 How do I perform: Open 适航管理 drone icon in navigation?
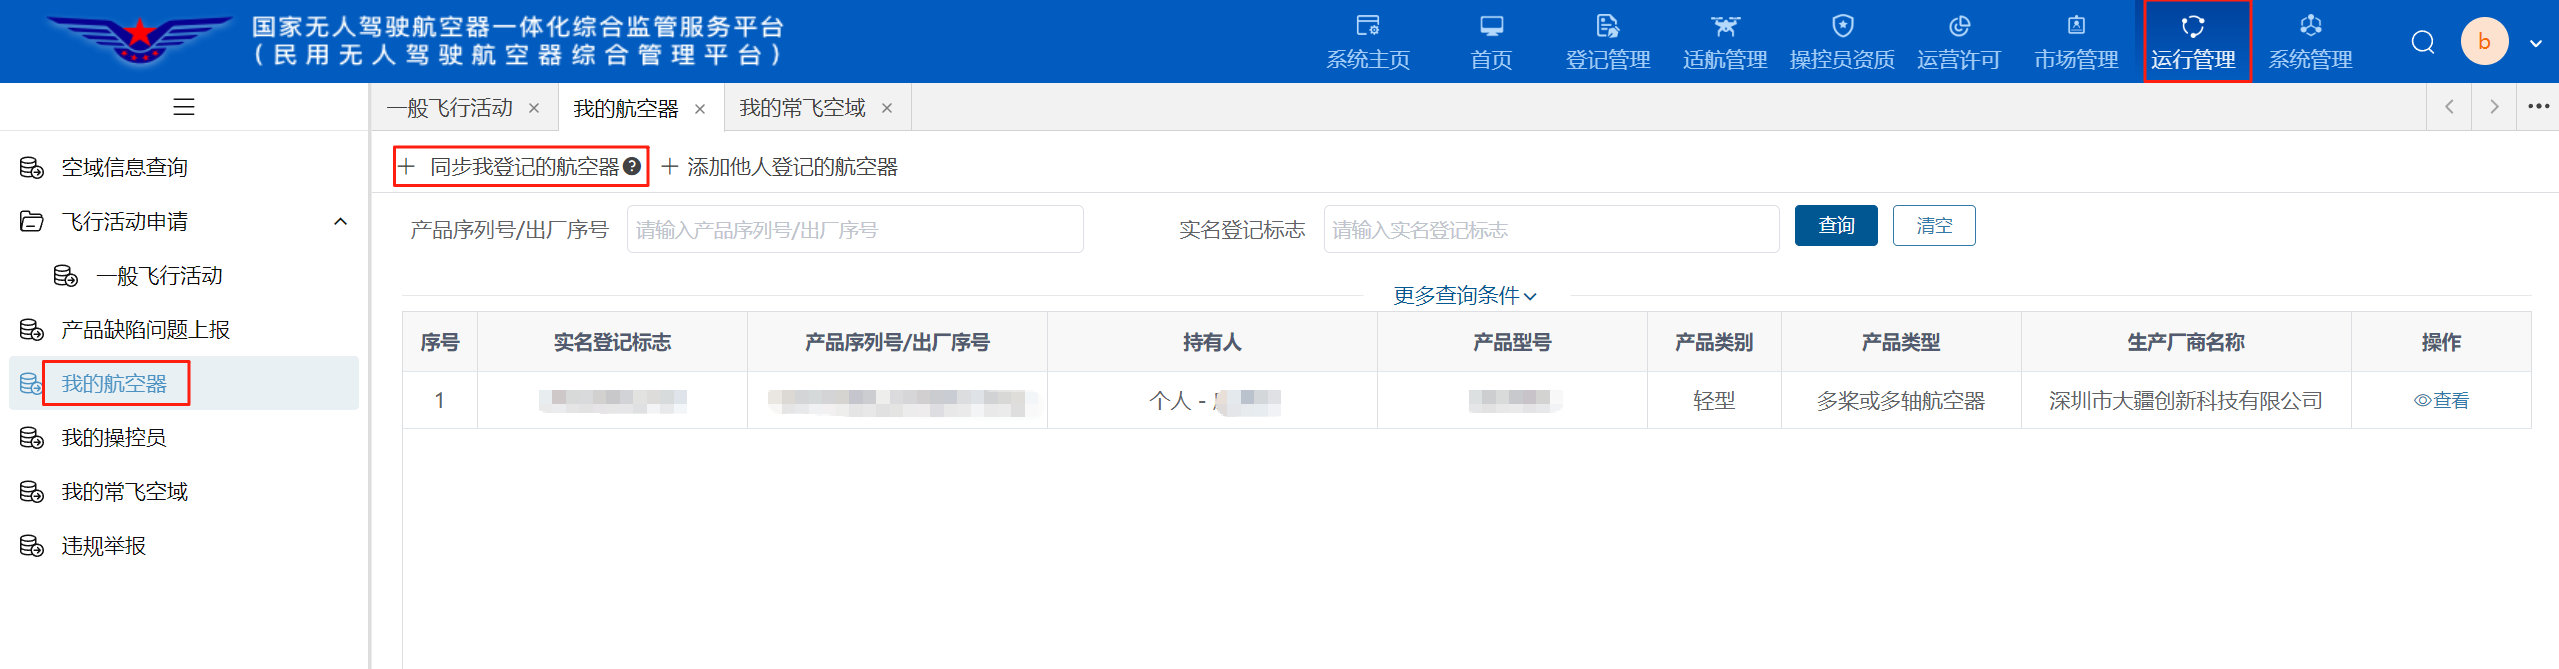(1724, 27)
